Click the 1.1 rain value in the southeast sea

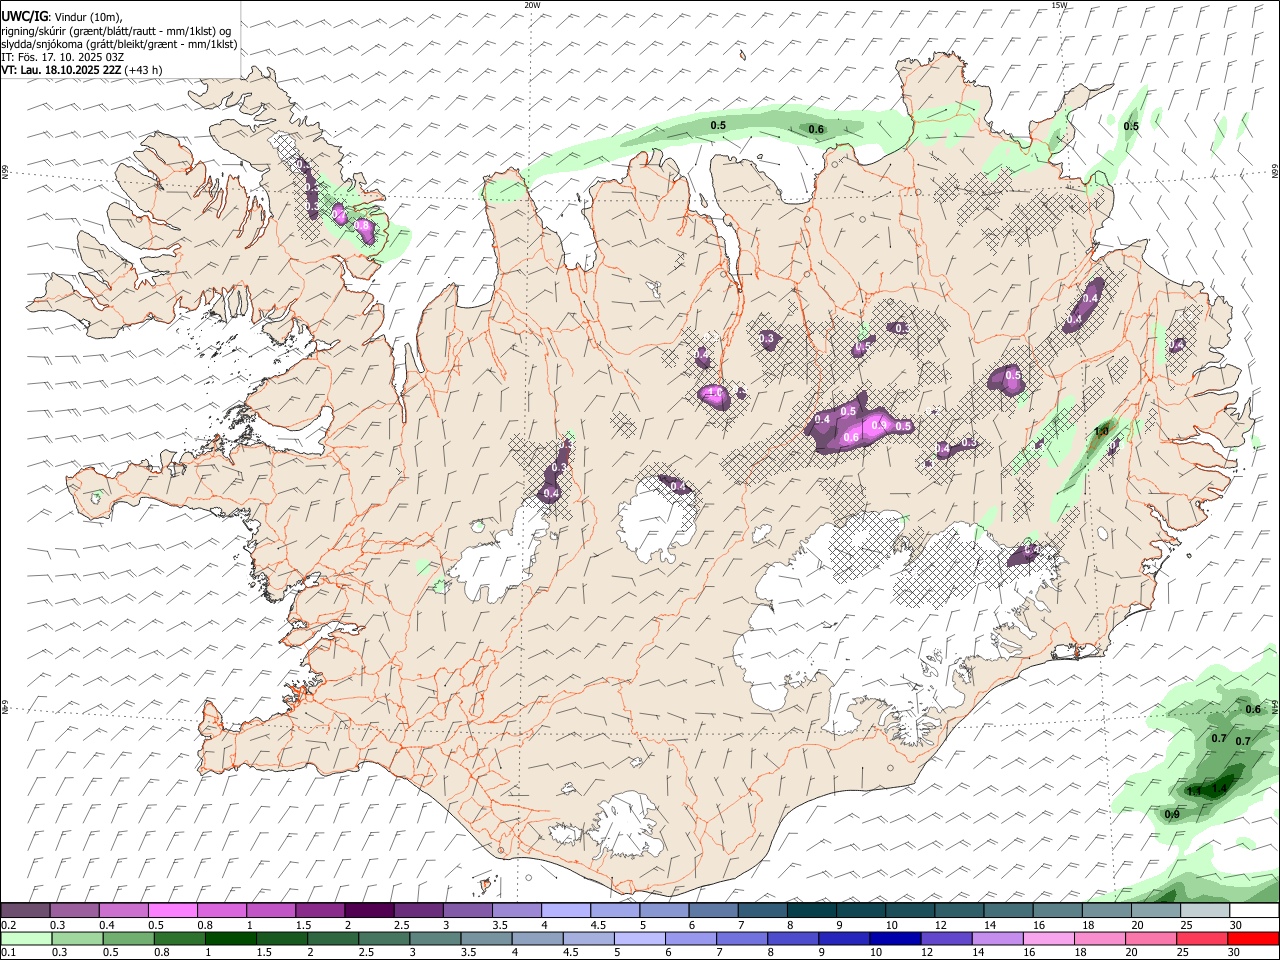tap(1193, 791)
